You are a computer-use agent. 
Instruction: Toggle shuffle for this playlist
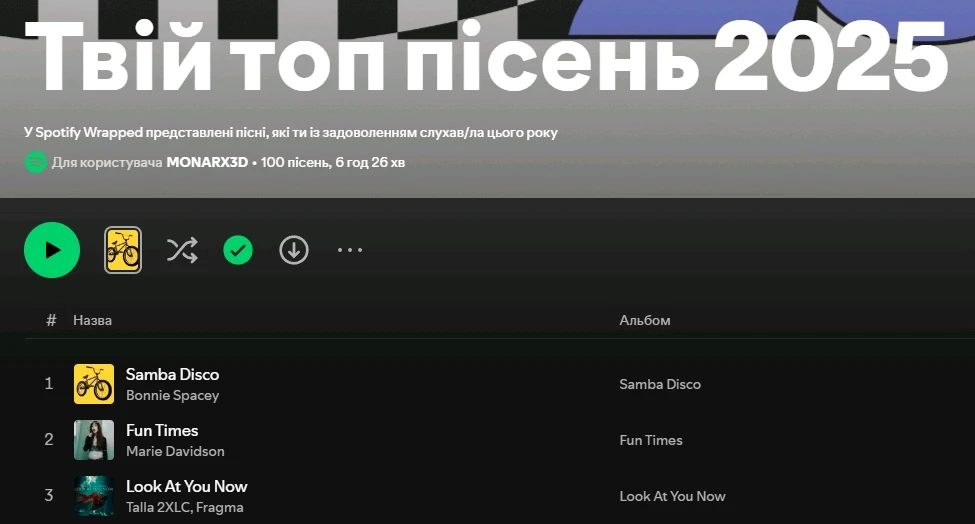[182, 250]
